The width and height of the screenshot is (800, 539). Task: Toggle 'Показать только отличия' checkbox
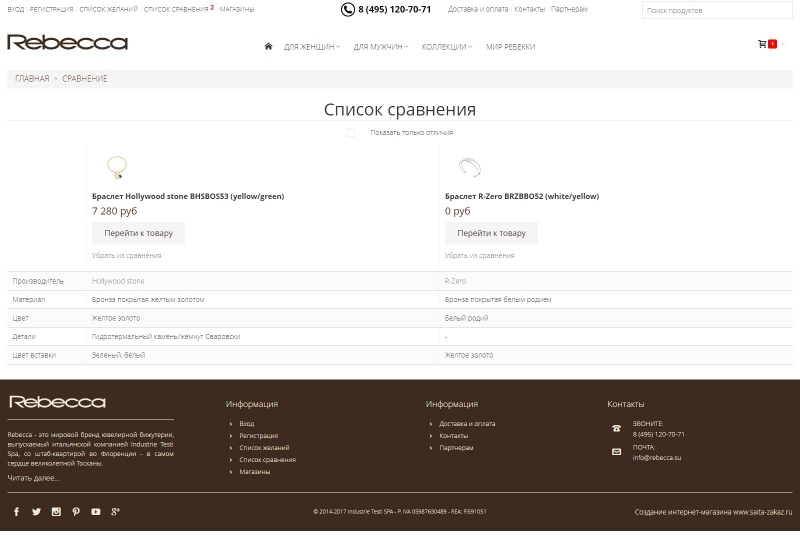click(x=351, y=133)
